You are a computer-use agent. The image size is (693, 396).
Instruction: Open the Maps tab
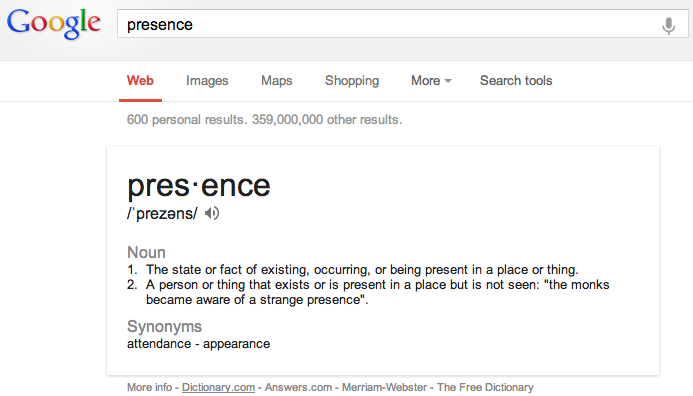coord(277,80)
